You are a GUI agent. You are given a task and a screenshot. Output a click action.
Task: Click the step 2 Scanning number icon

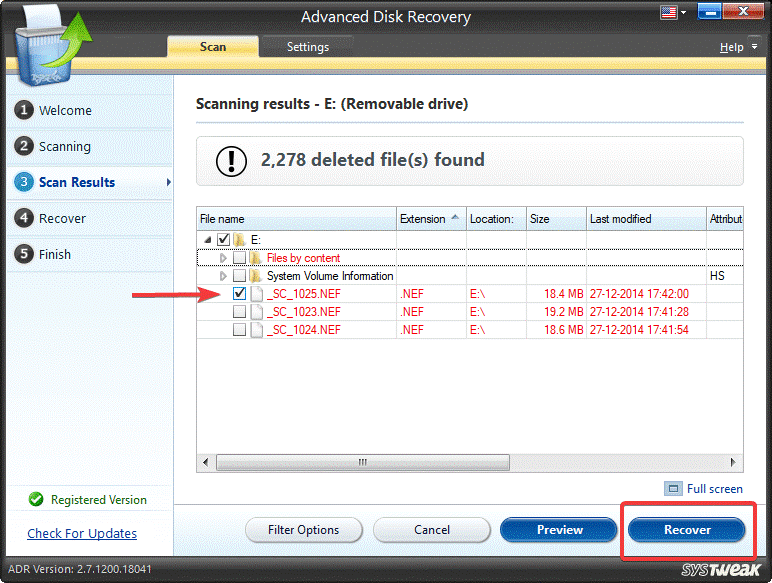click(24, 146)
